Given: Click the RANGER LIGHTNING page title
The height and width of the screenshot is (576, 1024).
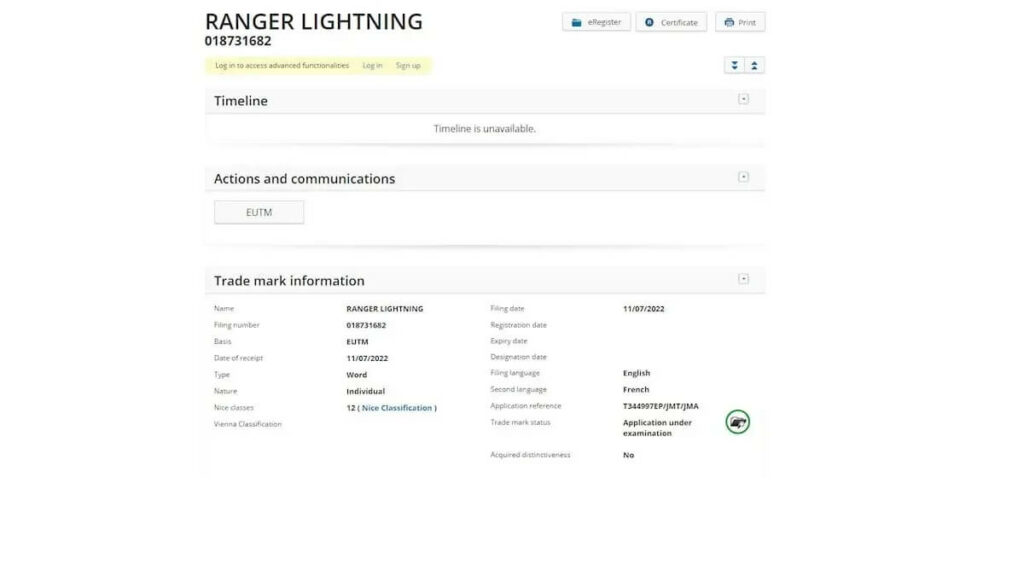Looking at the screenshot, I should [x=313, y=21].
